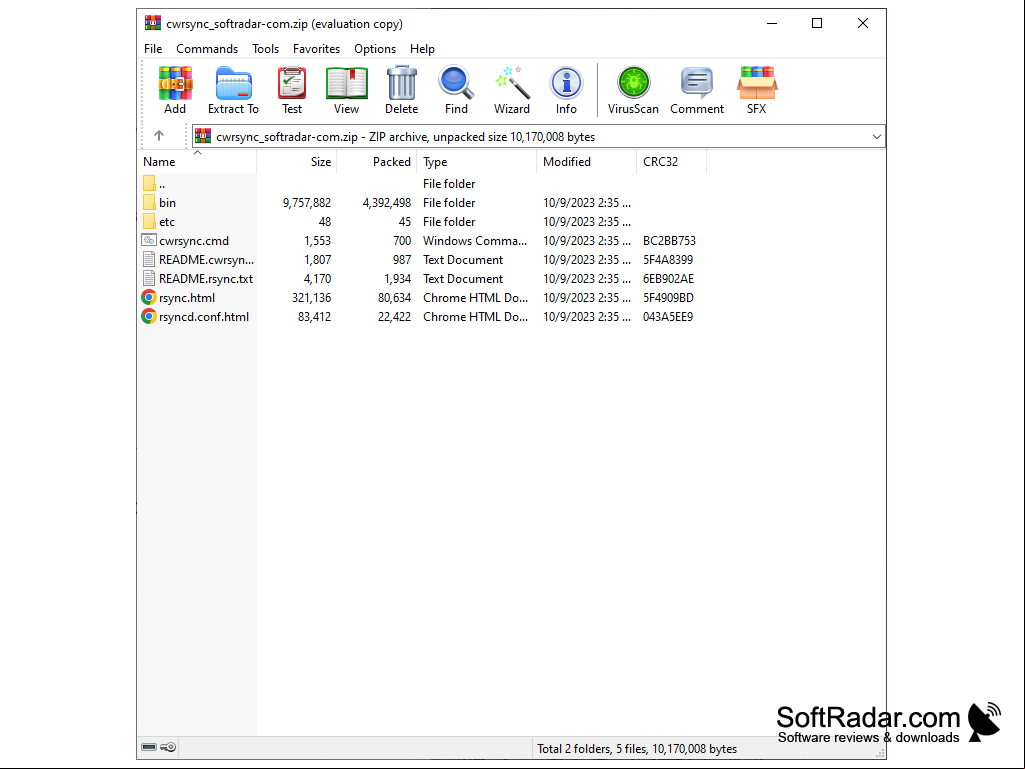
Task: Maximize the WinRAR window
Action: click(x=817, y=24)
